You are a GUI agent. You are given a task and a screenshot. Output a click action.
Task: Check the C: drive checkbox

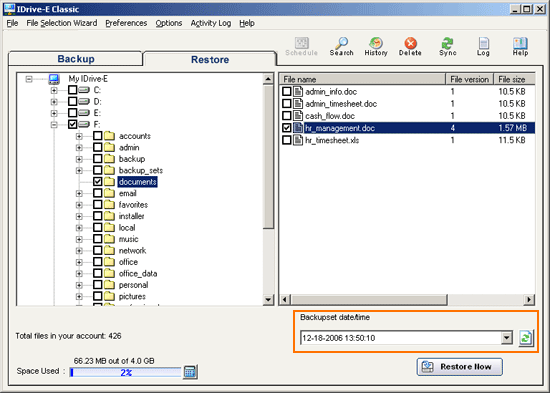(72, 90)
